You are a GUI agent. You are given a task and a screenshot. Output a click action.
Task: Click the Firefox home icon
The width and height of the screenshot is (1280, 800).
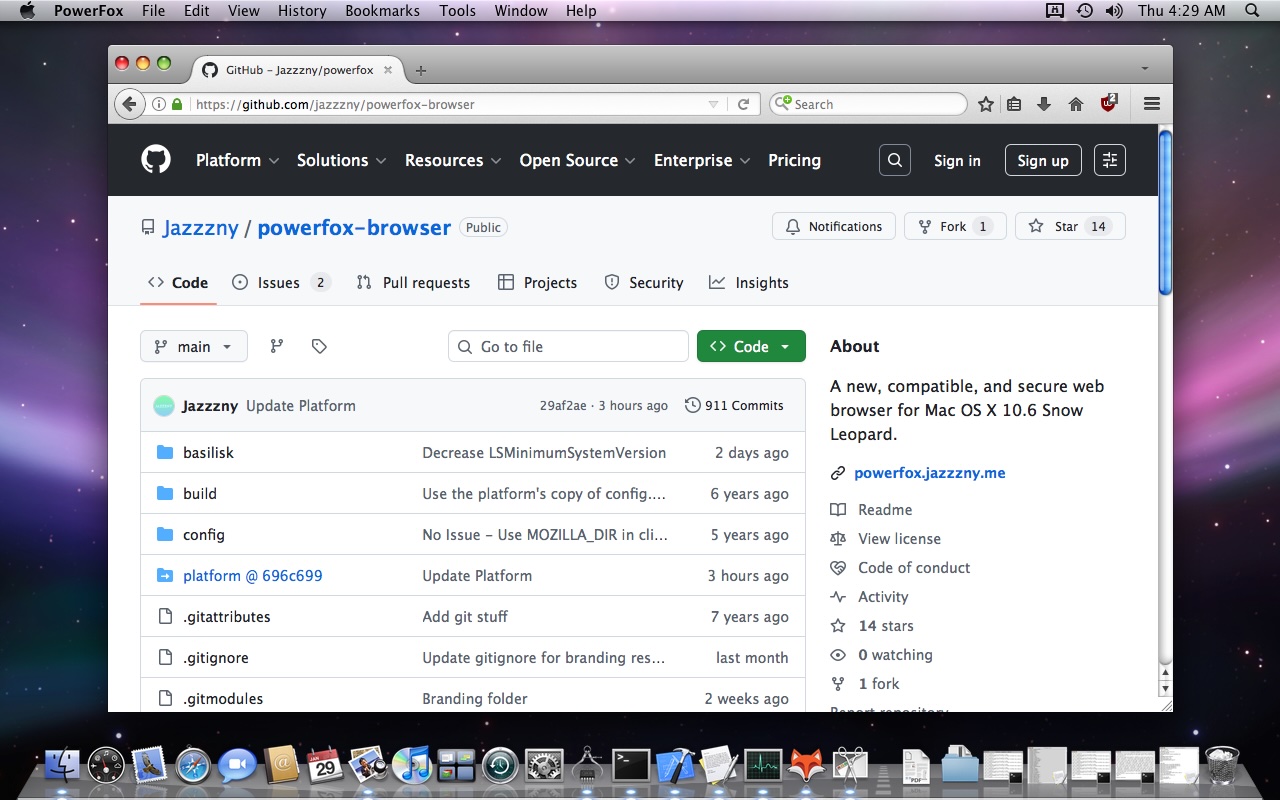point(1075,103)
